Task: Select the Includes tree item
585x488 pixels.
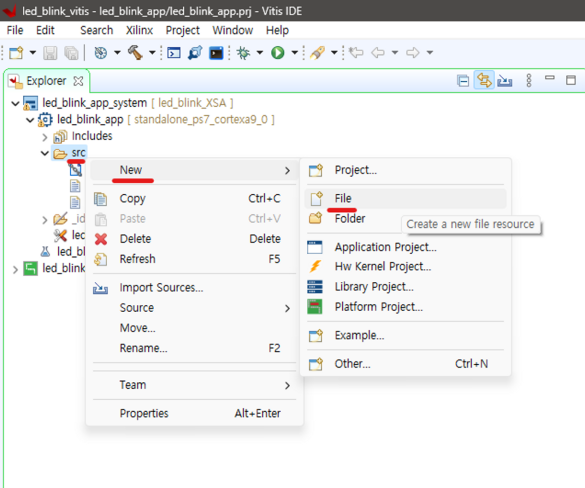Action: pos(92,136)
